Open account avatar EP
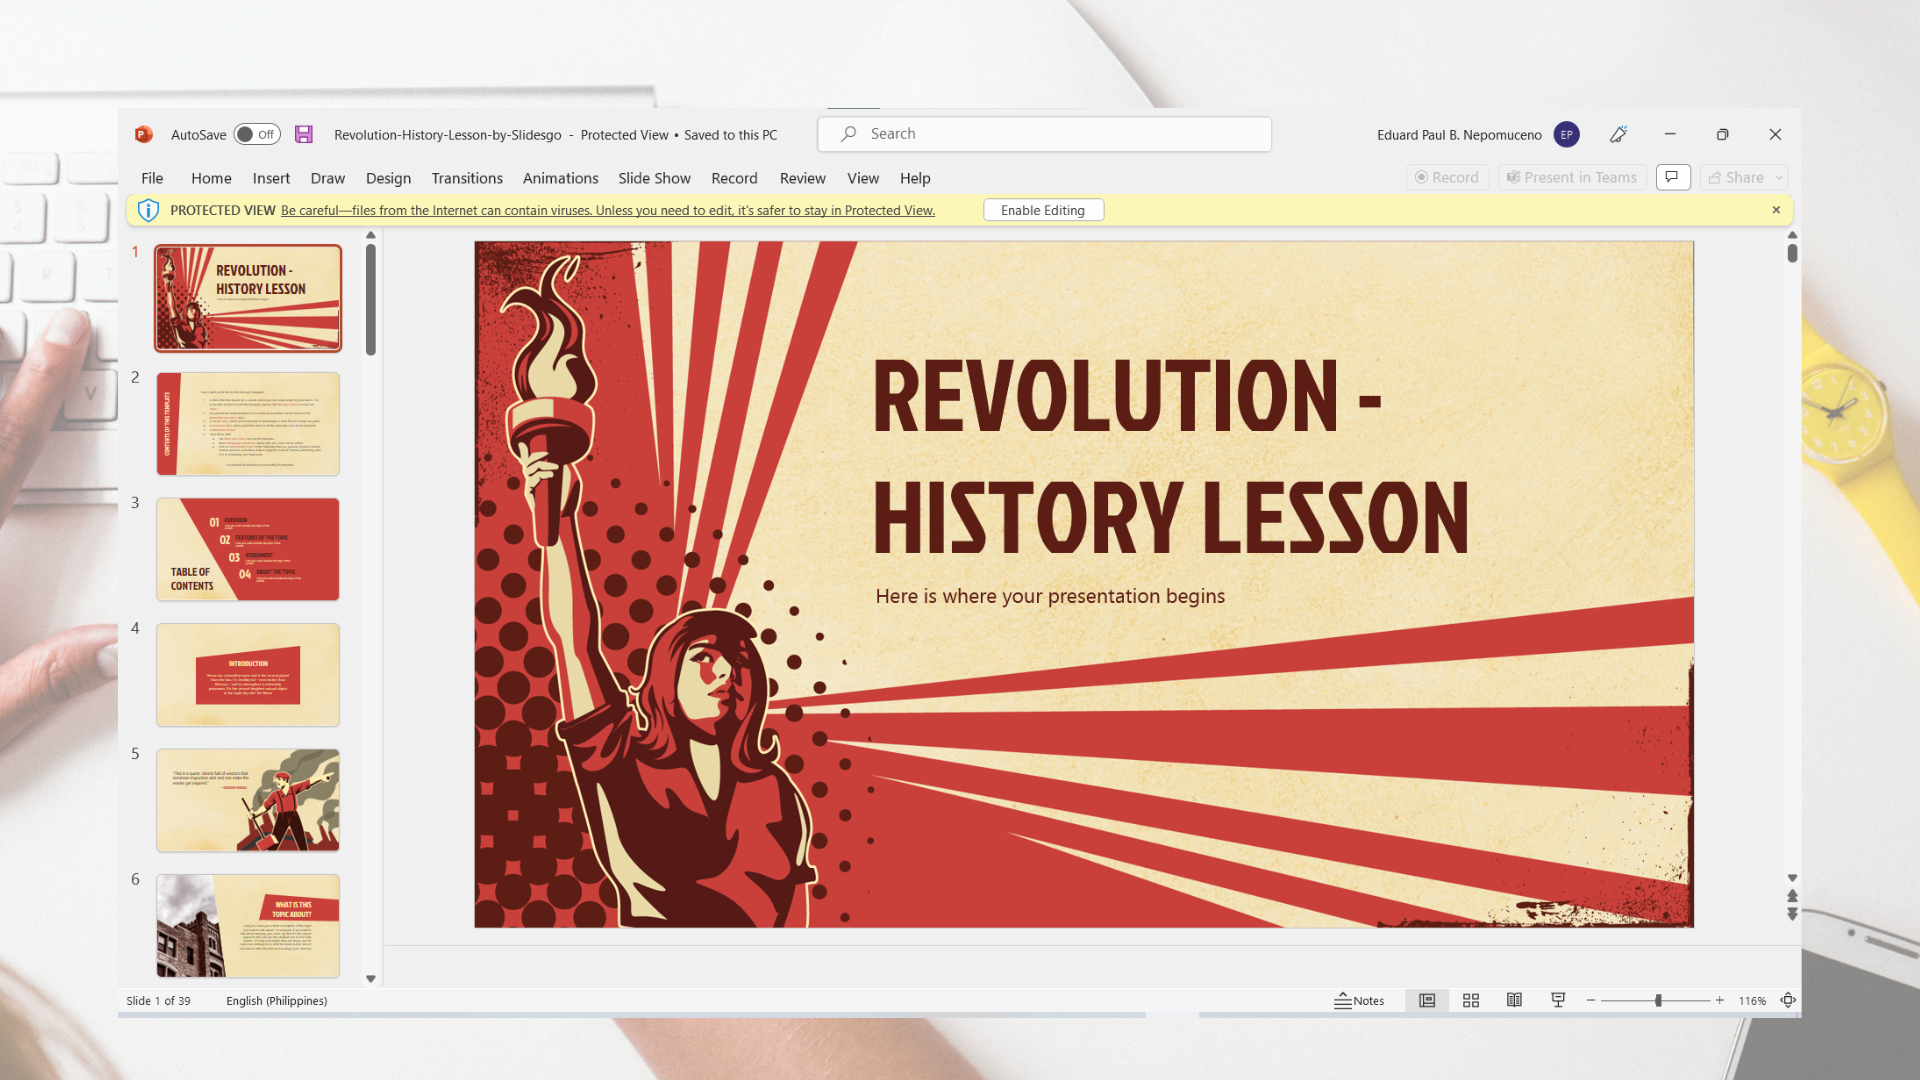 1566,134
